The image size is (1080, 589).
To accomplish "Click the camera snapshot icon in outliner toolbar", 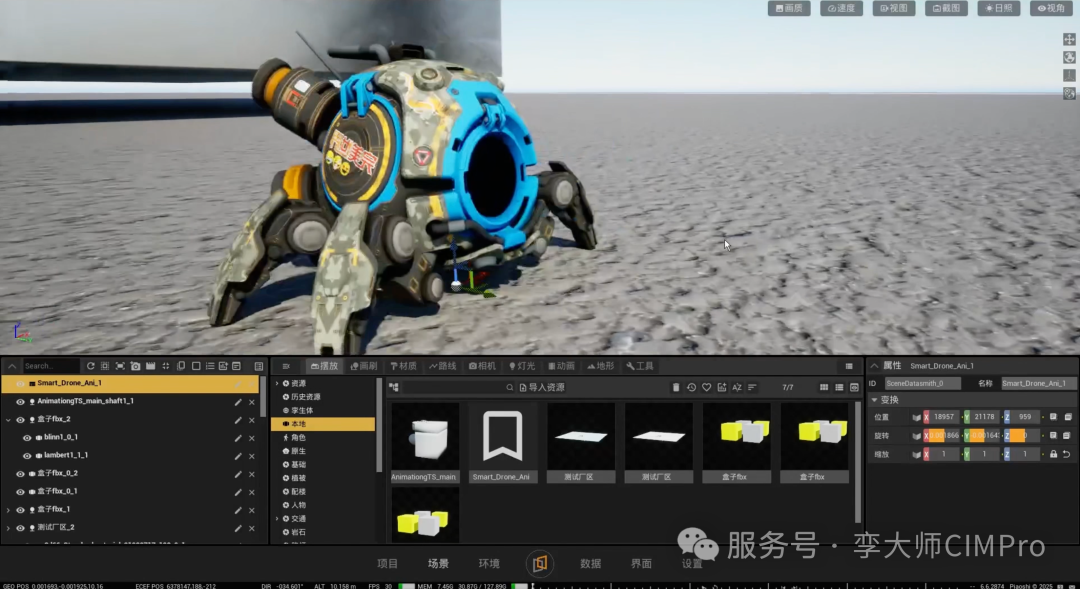I will pyautogui.click(x=136, y=366).
